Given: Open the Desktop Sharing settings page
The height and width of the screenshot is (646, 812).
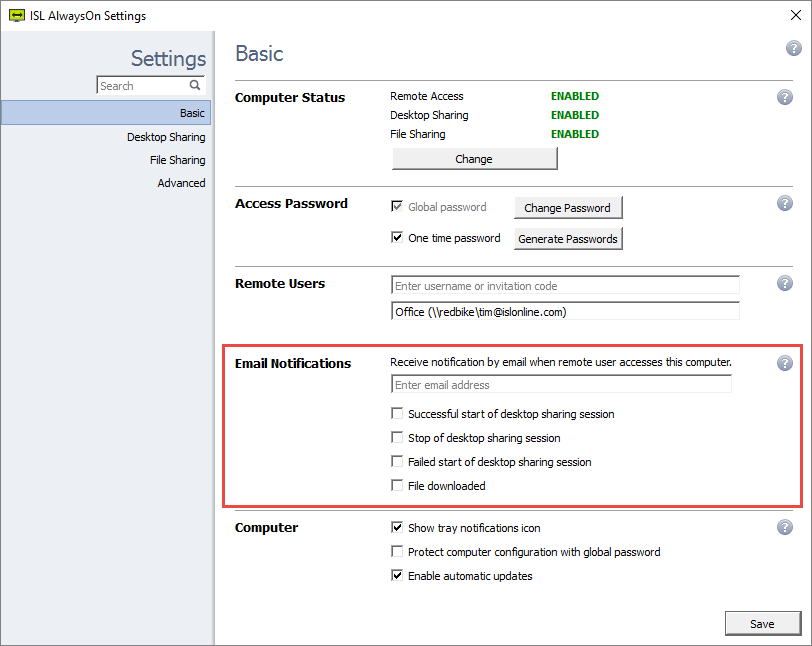Looking at the screenshot, I should (166, 137).
